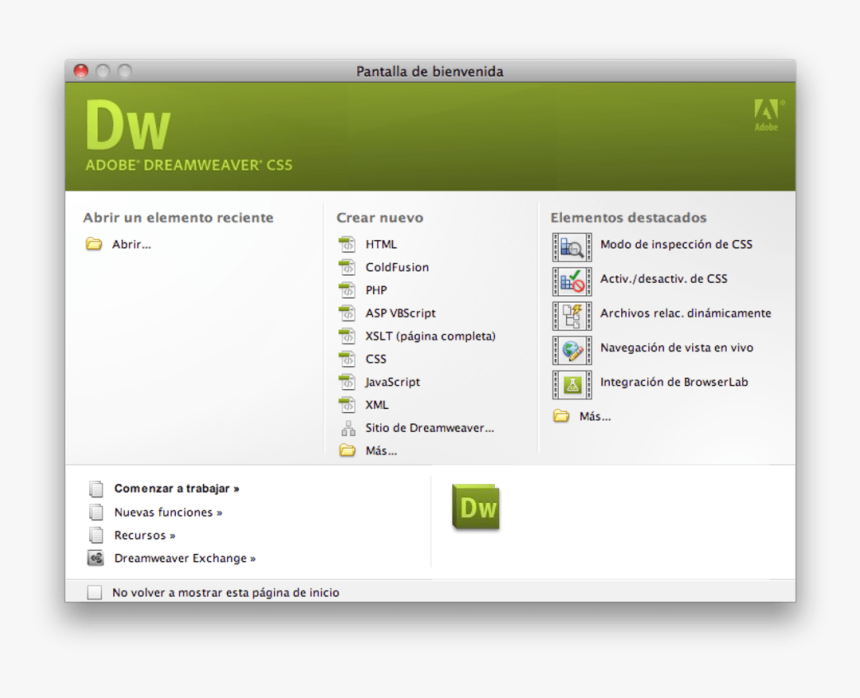Create a new ColdFusion document

(x=397, y=267)
